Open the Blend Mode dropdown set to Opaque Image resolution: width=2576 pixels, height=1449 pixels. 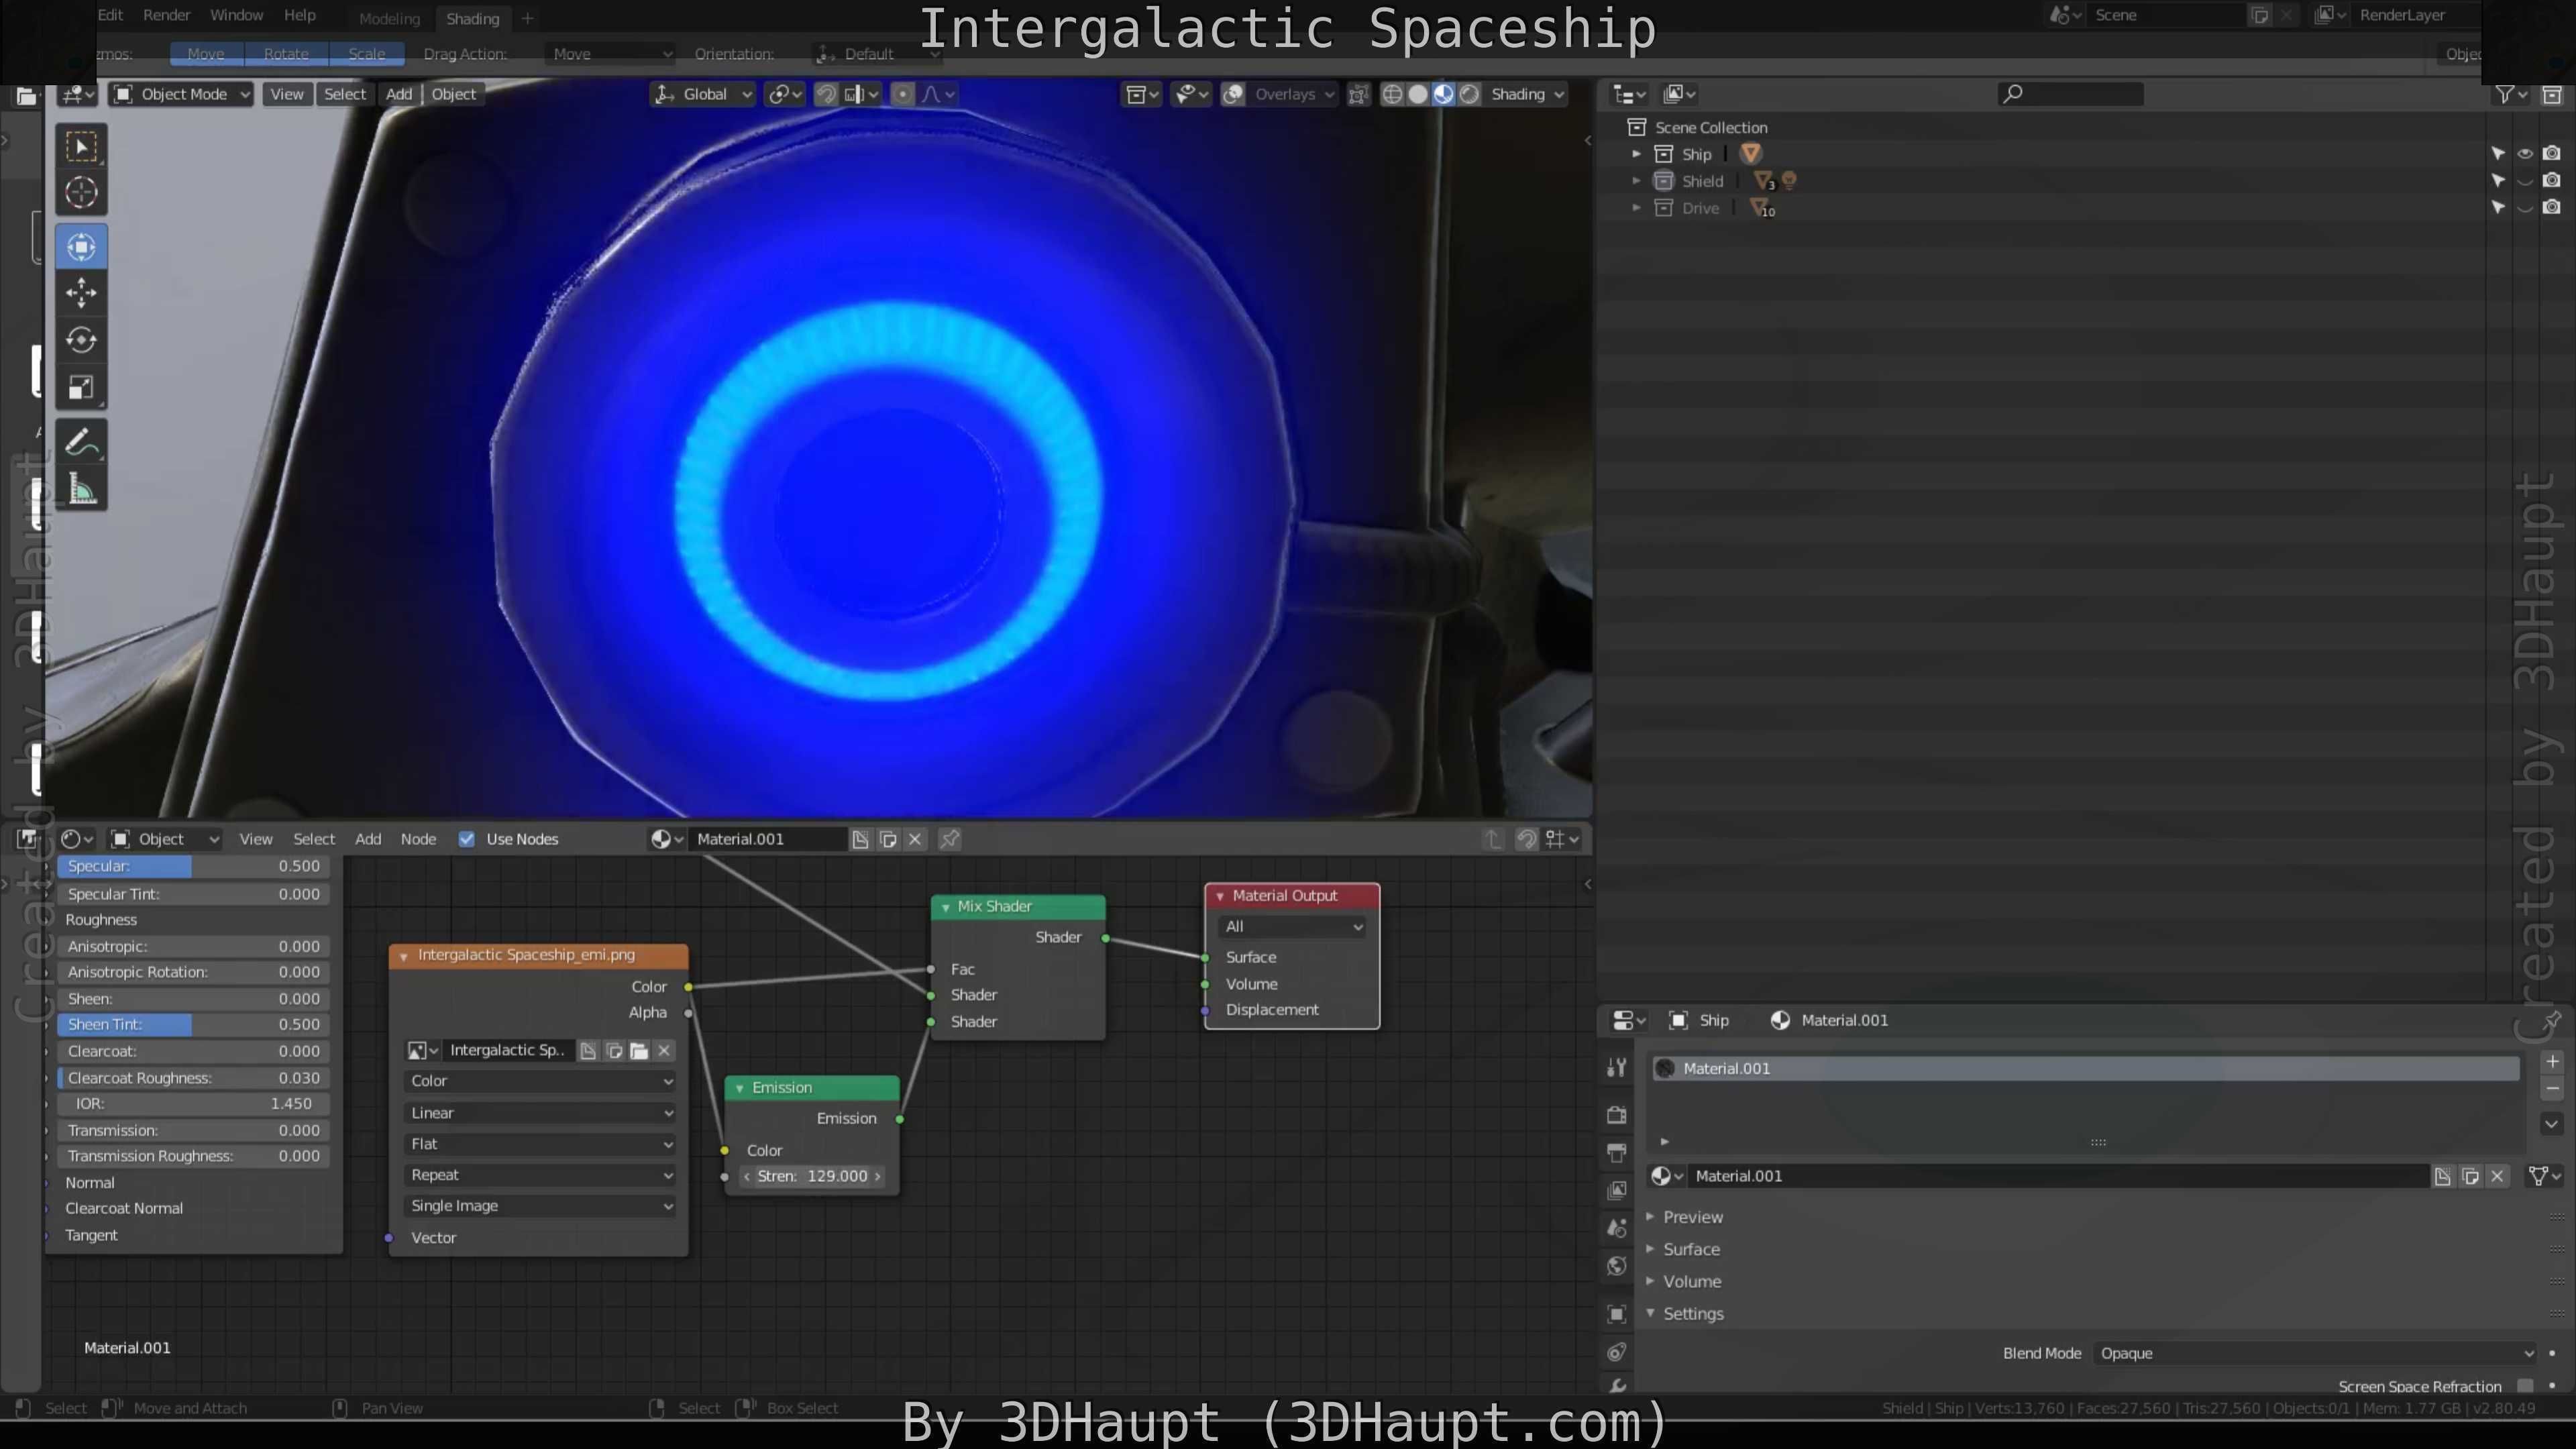click(2316, 1353)
